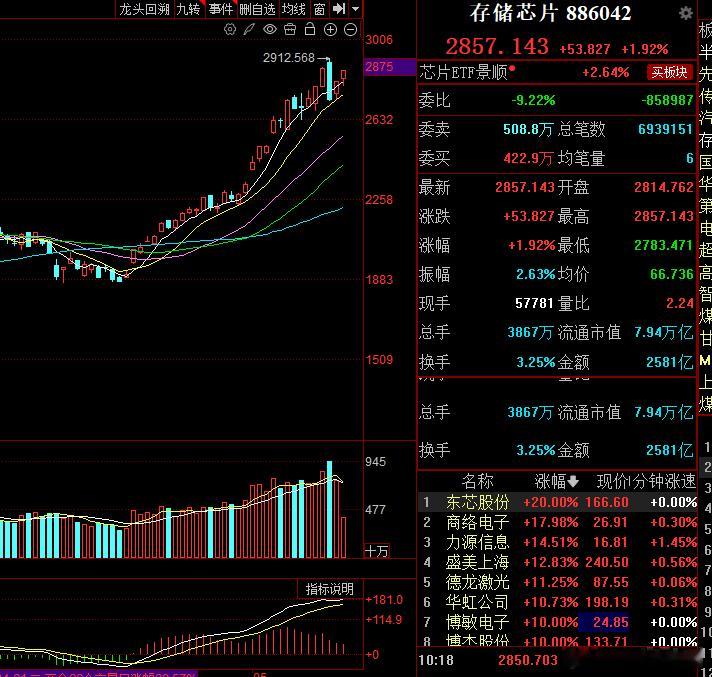Open the 芯片ETF景顺 link

click(463, 72)
